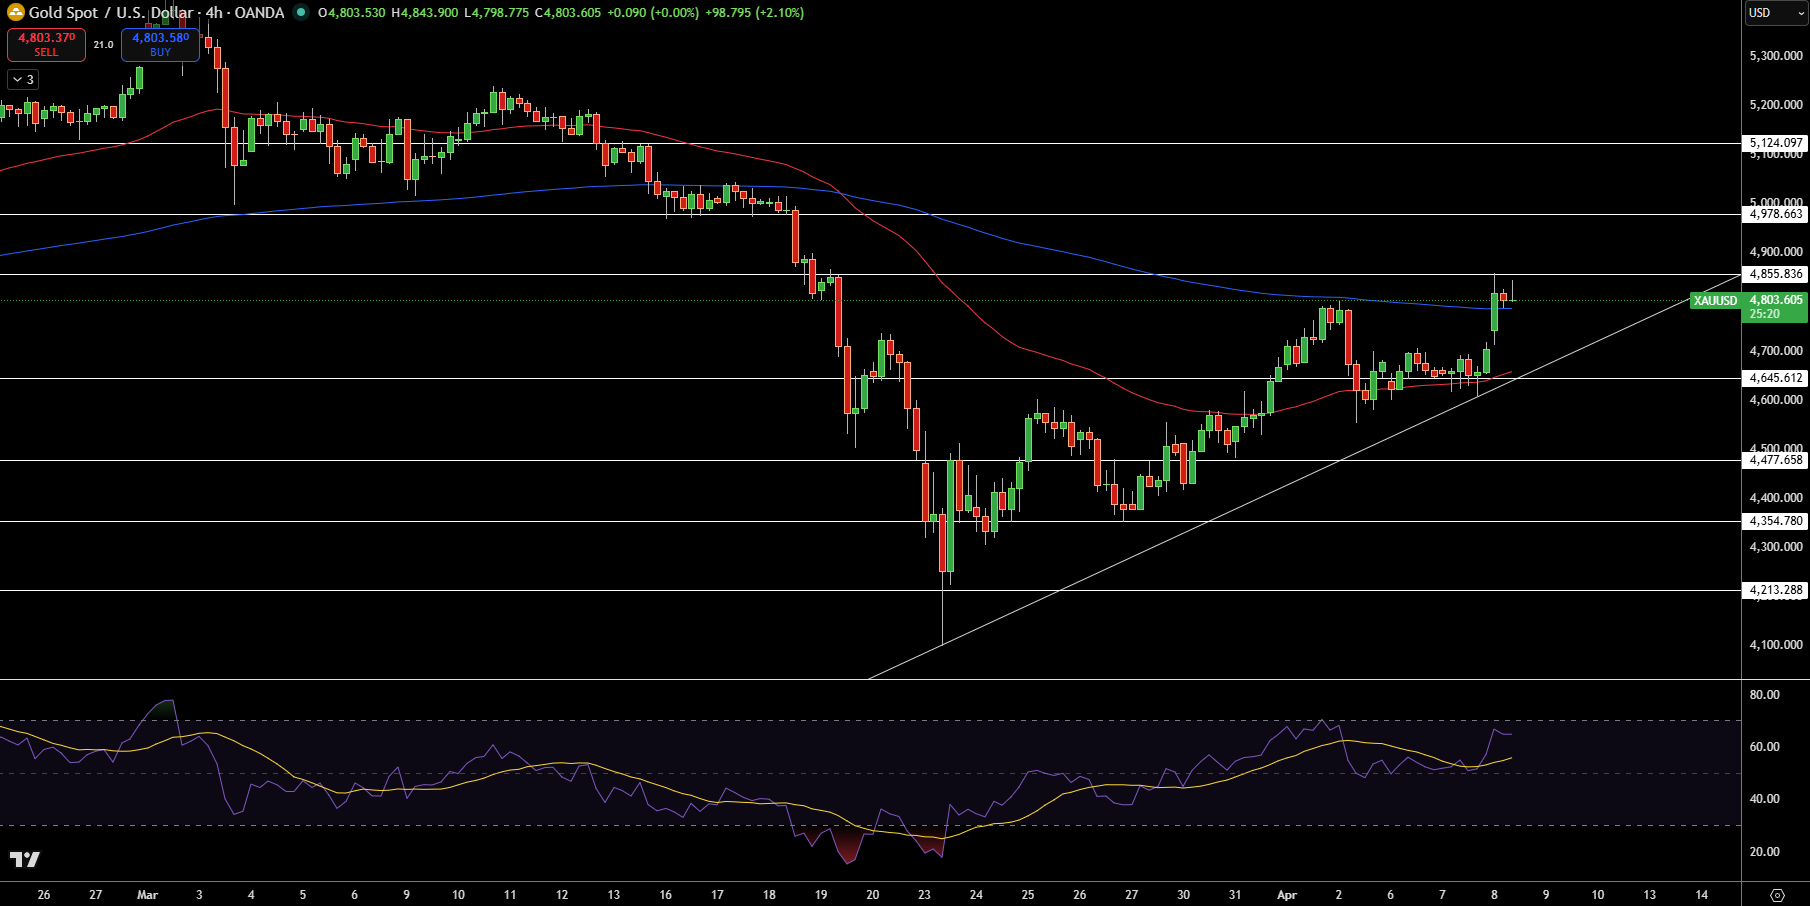Change the 4h interval in the title
Viewport: 1810px width, 906px height.
tap(214, 13)
